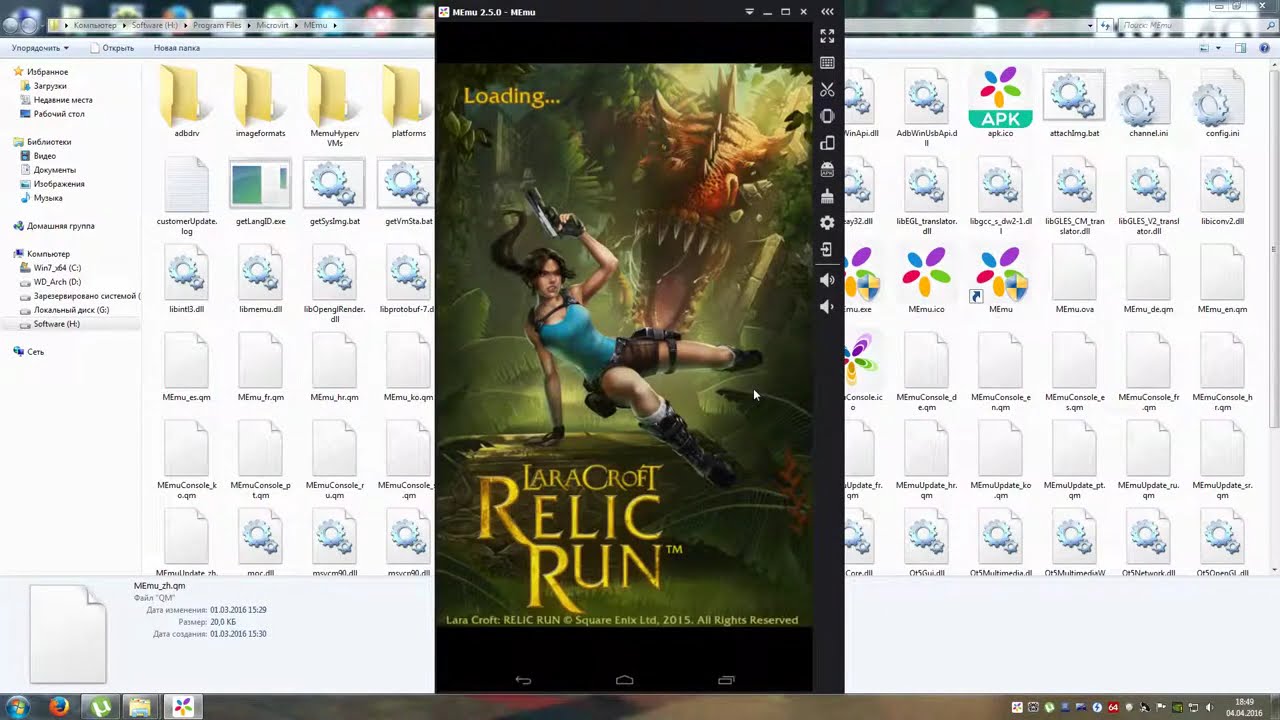Screen dimensions: 1280x720
Task: Increase MEmu volume with speaker-up icon
Action: click(x=827, y=280)
